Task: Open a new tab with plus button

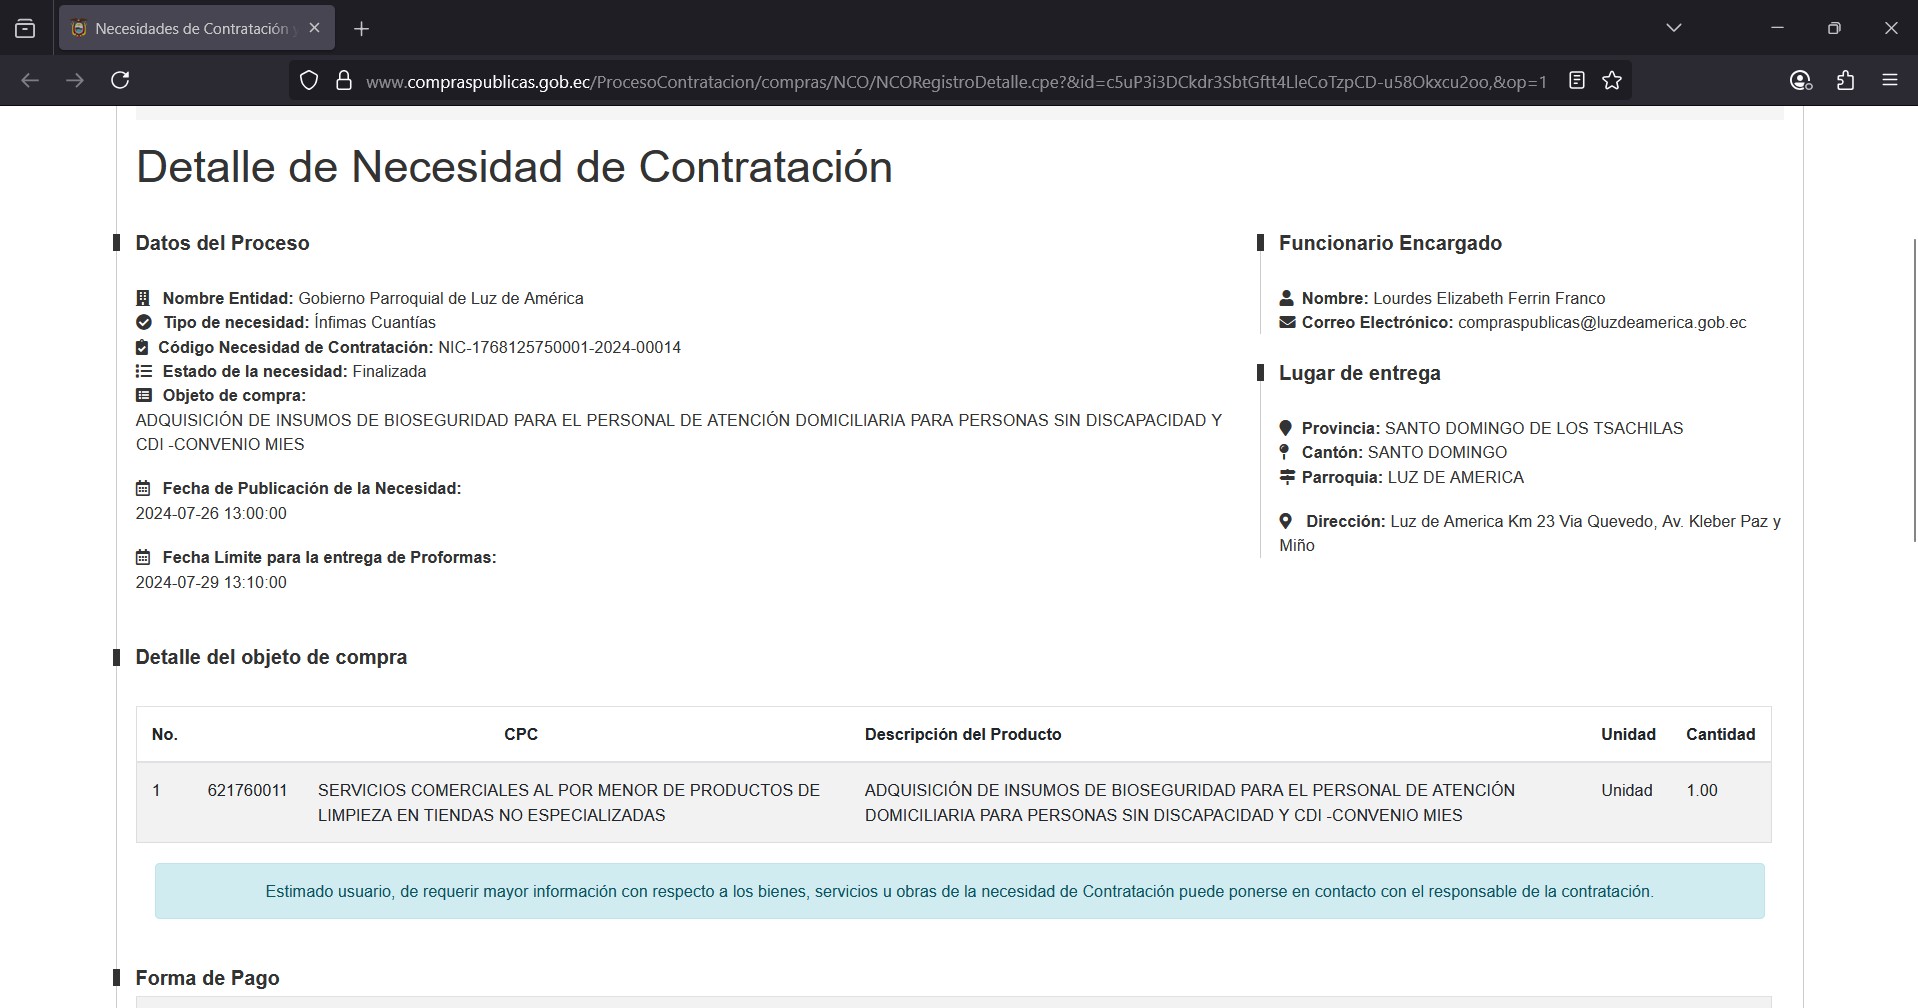Action: pos(362,29)
